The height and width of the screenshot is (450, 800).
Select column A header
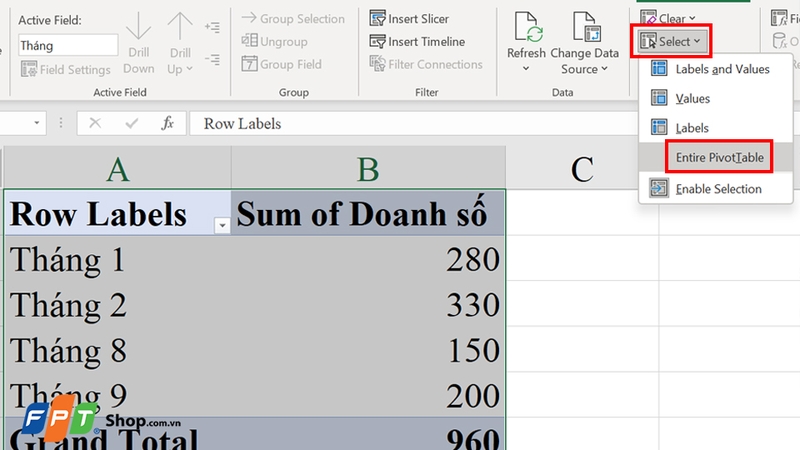click(x=117, y=168)
